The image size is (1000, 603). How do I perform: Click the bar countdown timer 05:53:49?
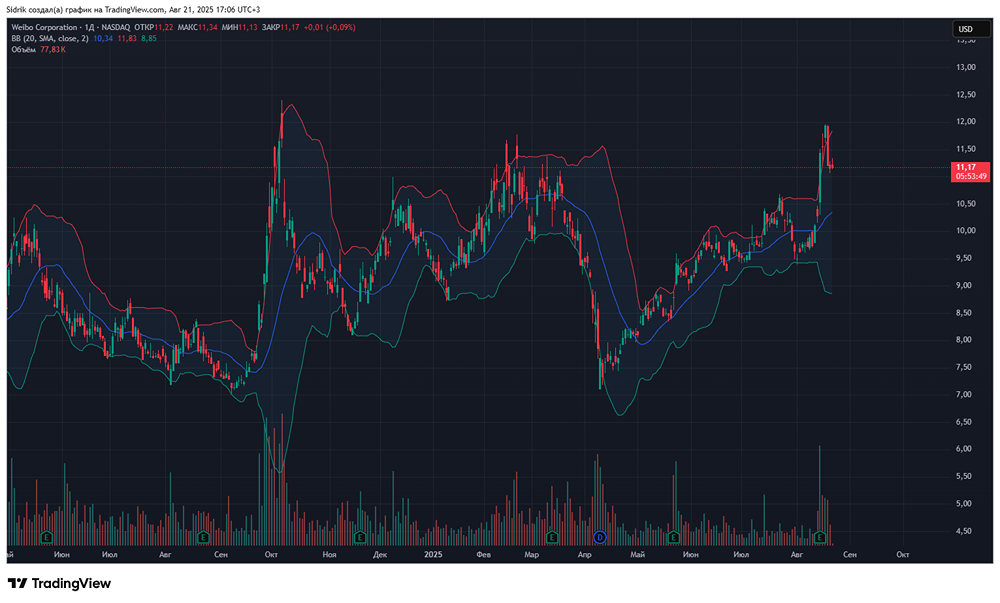[x=971, y=176]
